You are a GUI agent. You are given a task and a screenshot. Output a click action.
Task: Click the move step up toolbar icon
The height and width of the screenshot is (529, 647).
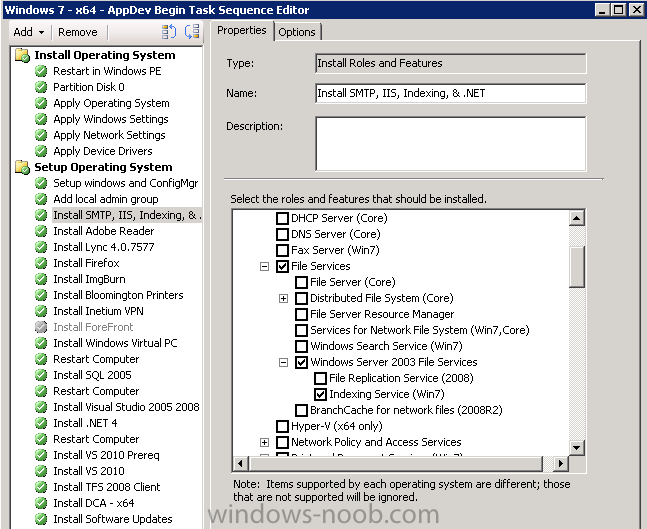[x=169, y=32]
